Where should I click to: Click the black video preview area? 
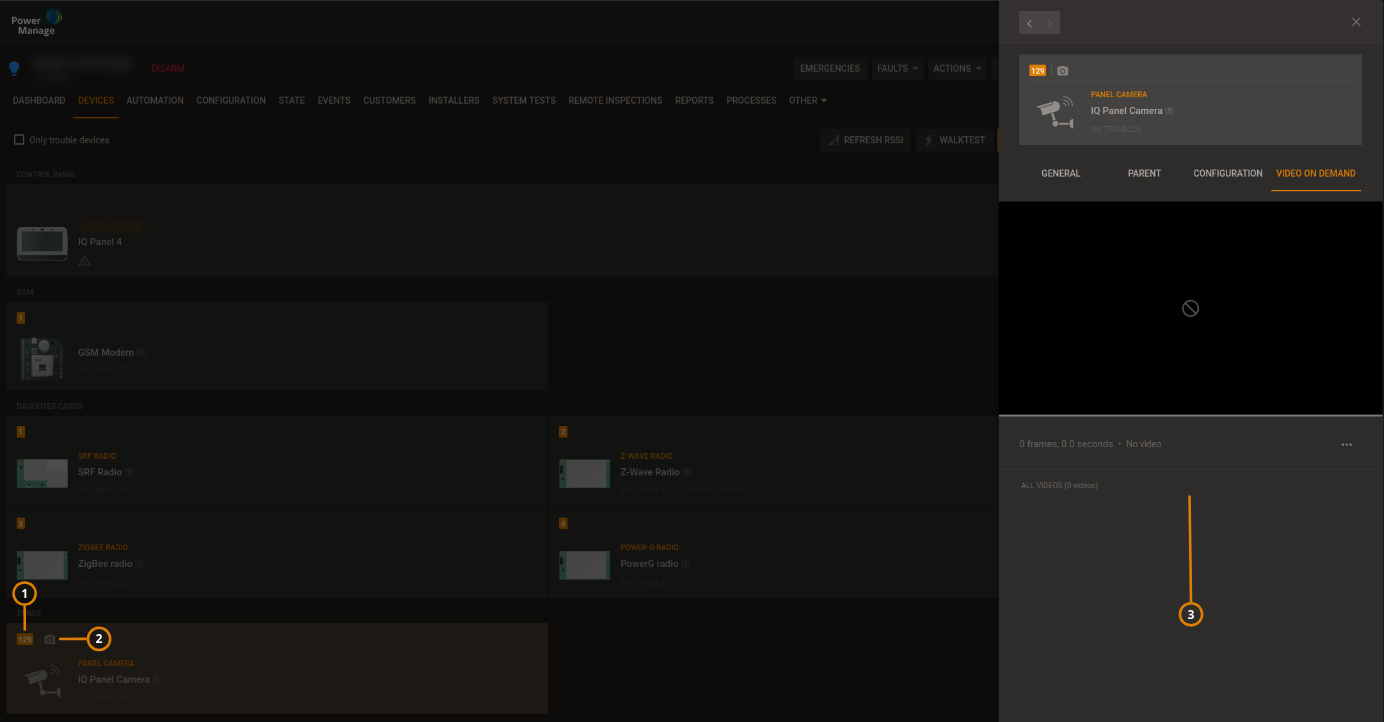[1190, 308]
